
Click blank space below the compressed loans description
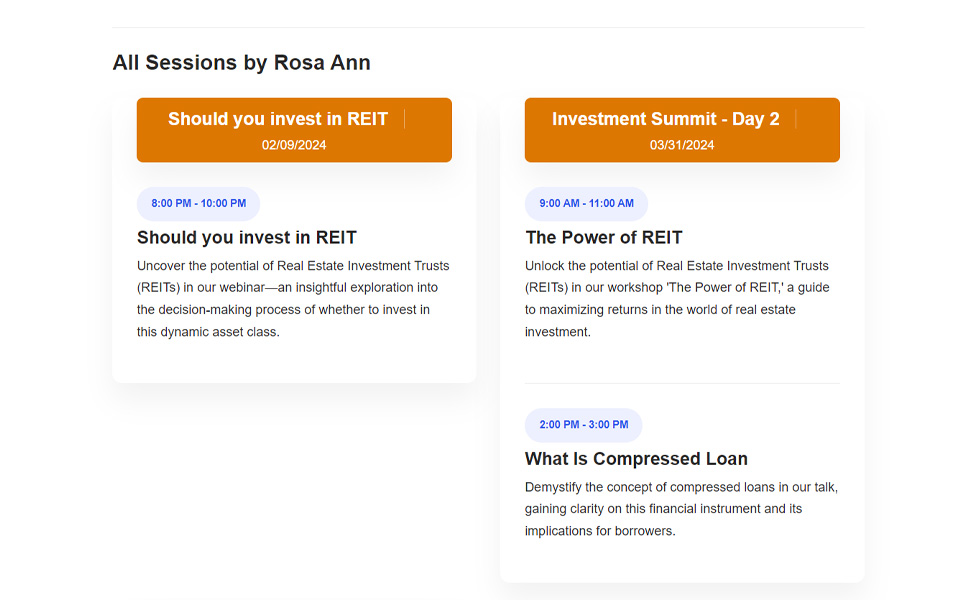pyautogui.click(x=682, y=561)
